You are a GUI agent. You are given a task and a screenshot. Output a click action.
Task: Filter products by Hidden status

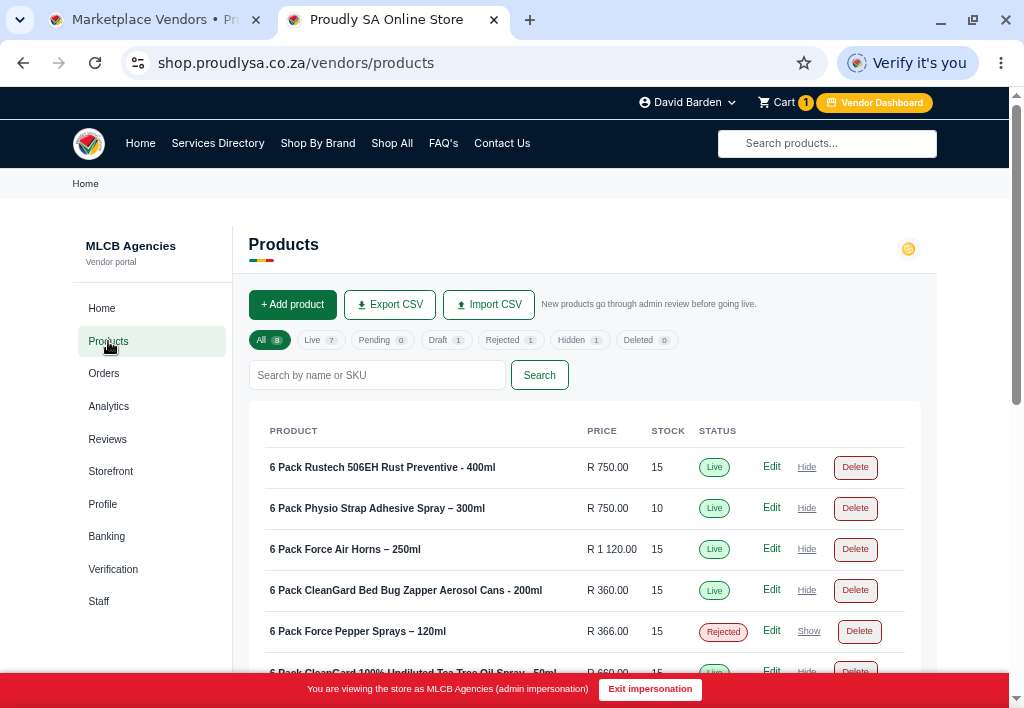click(580, 340)
